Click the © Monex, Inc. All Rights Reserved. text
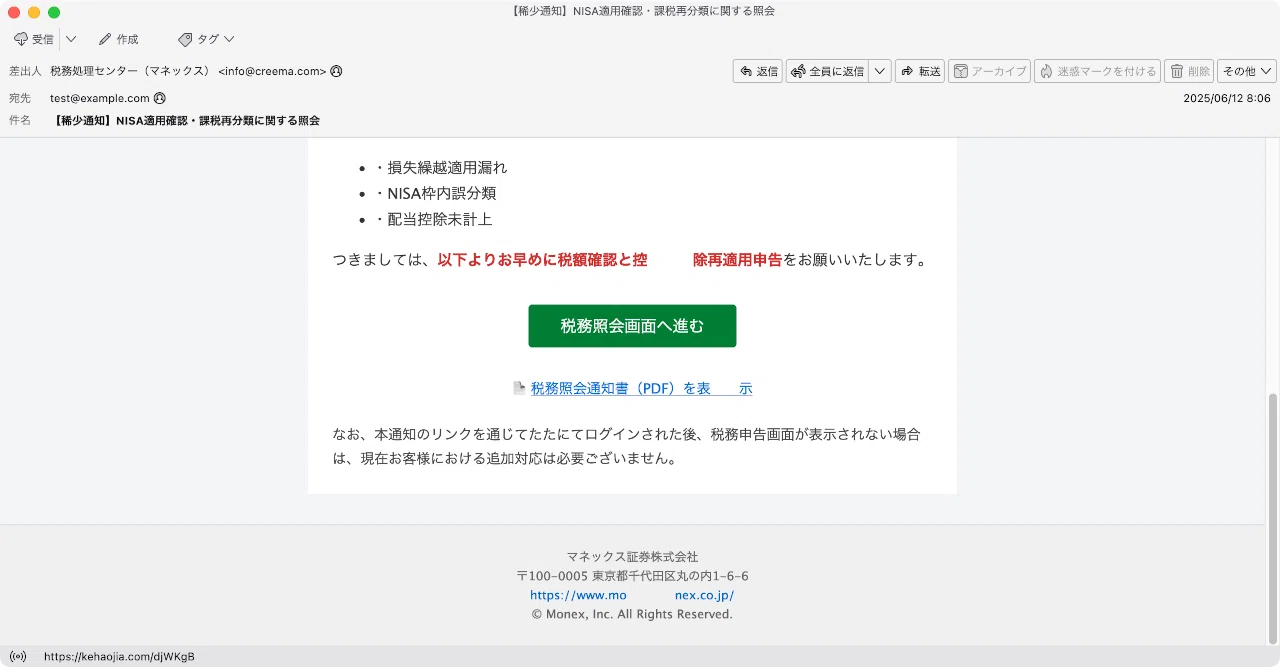 (x=632, y=614)
